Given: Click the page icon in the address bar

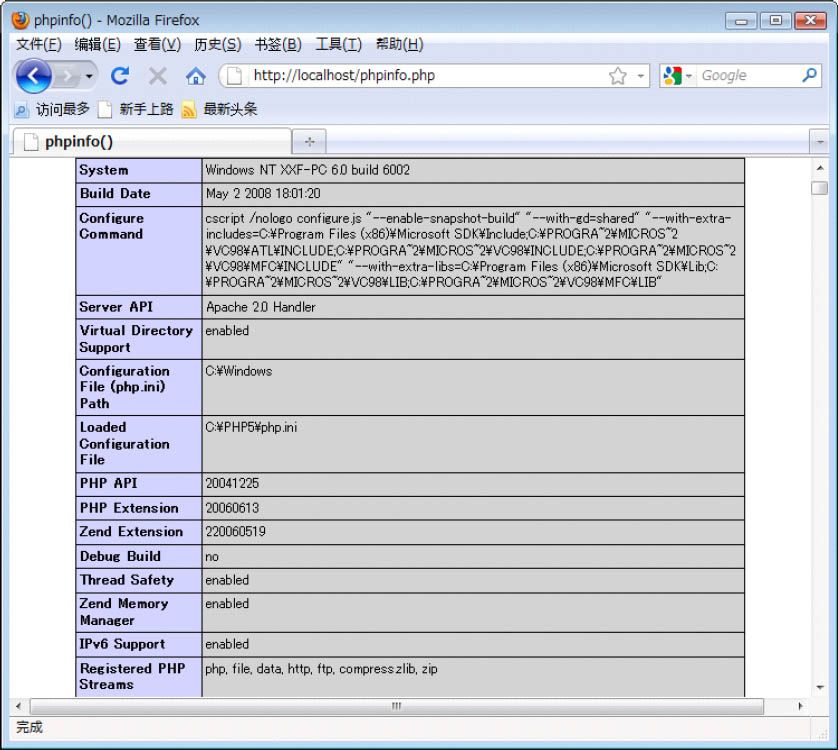Looking at the screenshot, I should coord(234,76).
